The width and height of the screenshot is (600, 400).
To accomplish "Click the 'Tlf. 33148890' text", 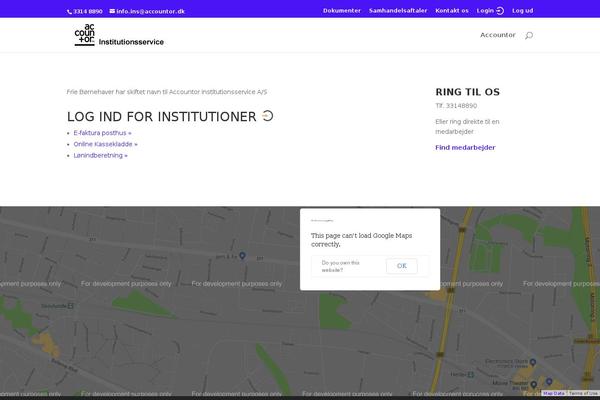I will [456, 106].
